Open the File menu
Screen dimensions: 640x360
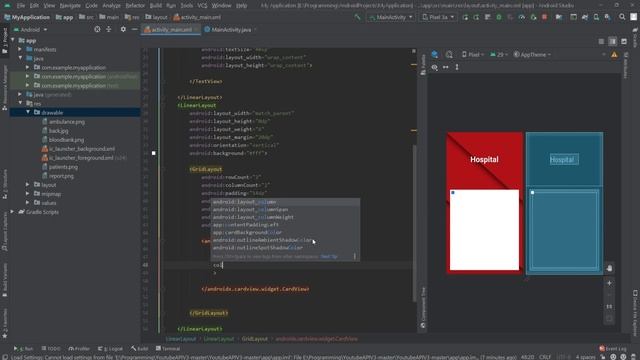click(x=21, y=6)
